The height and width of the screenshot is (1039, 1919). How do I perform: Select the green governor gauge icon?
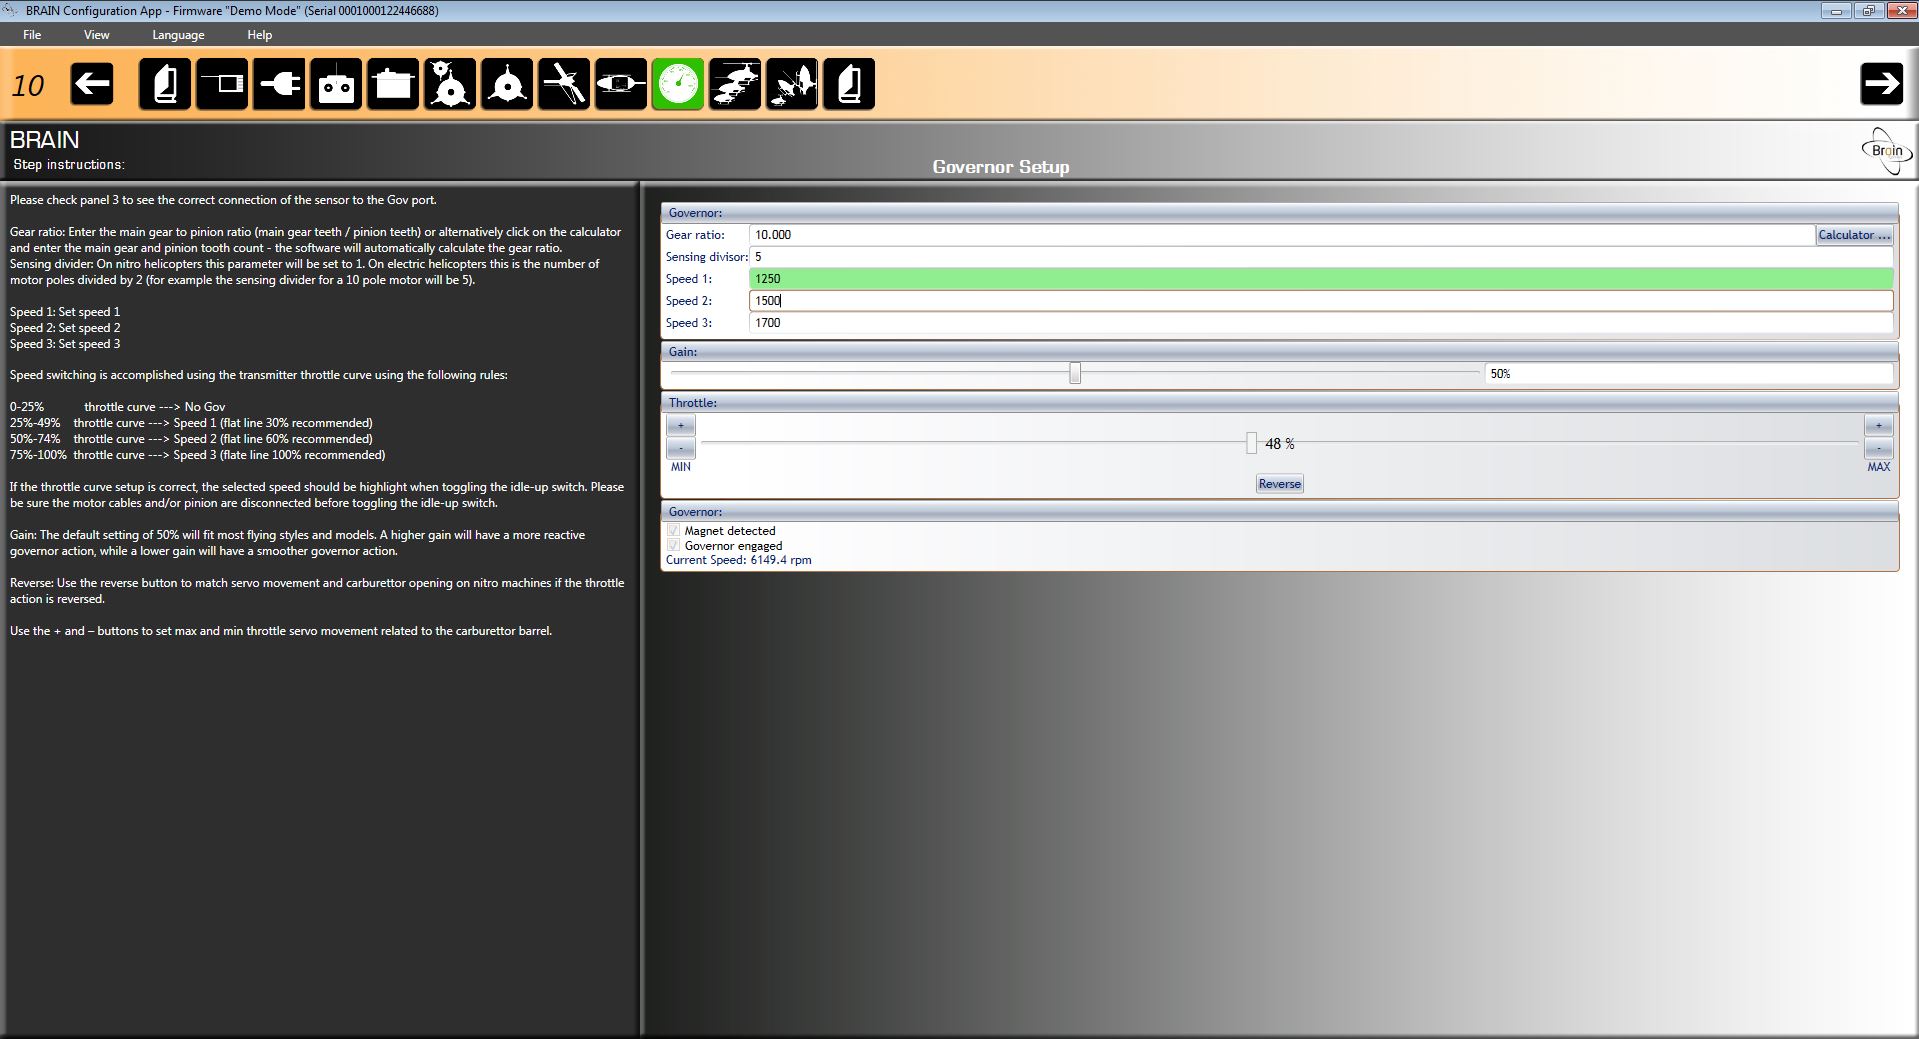678,84
